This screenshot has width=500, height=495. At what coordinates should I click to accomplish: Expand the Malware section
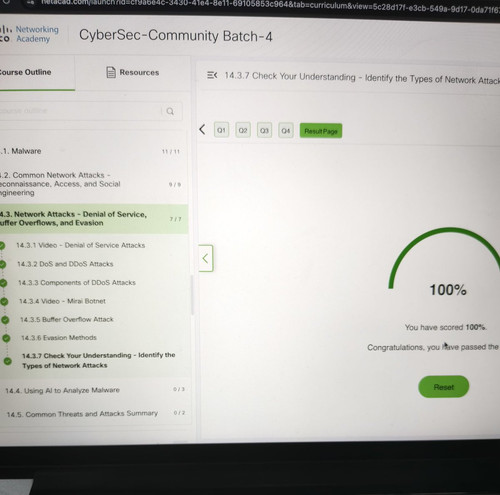(92, 151)
